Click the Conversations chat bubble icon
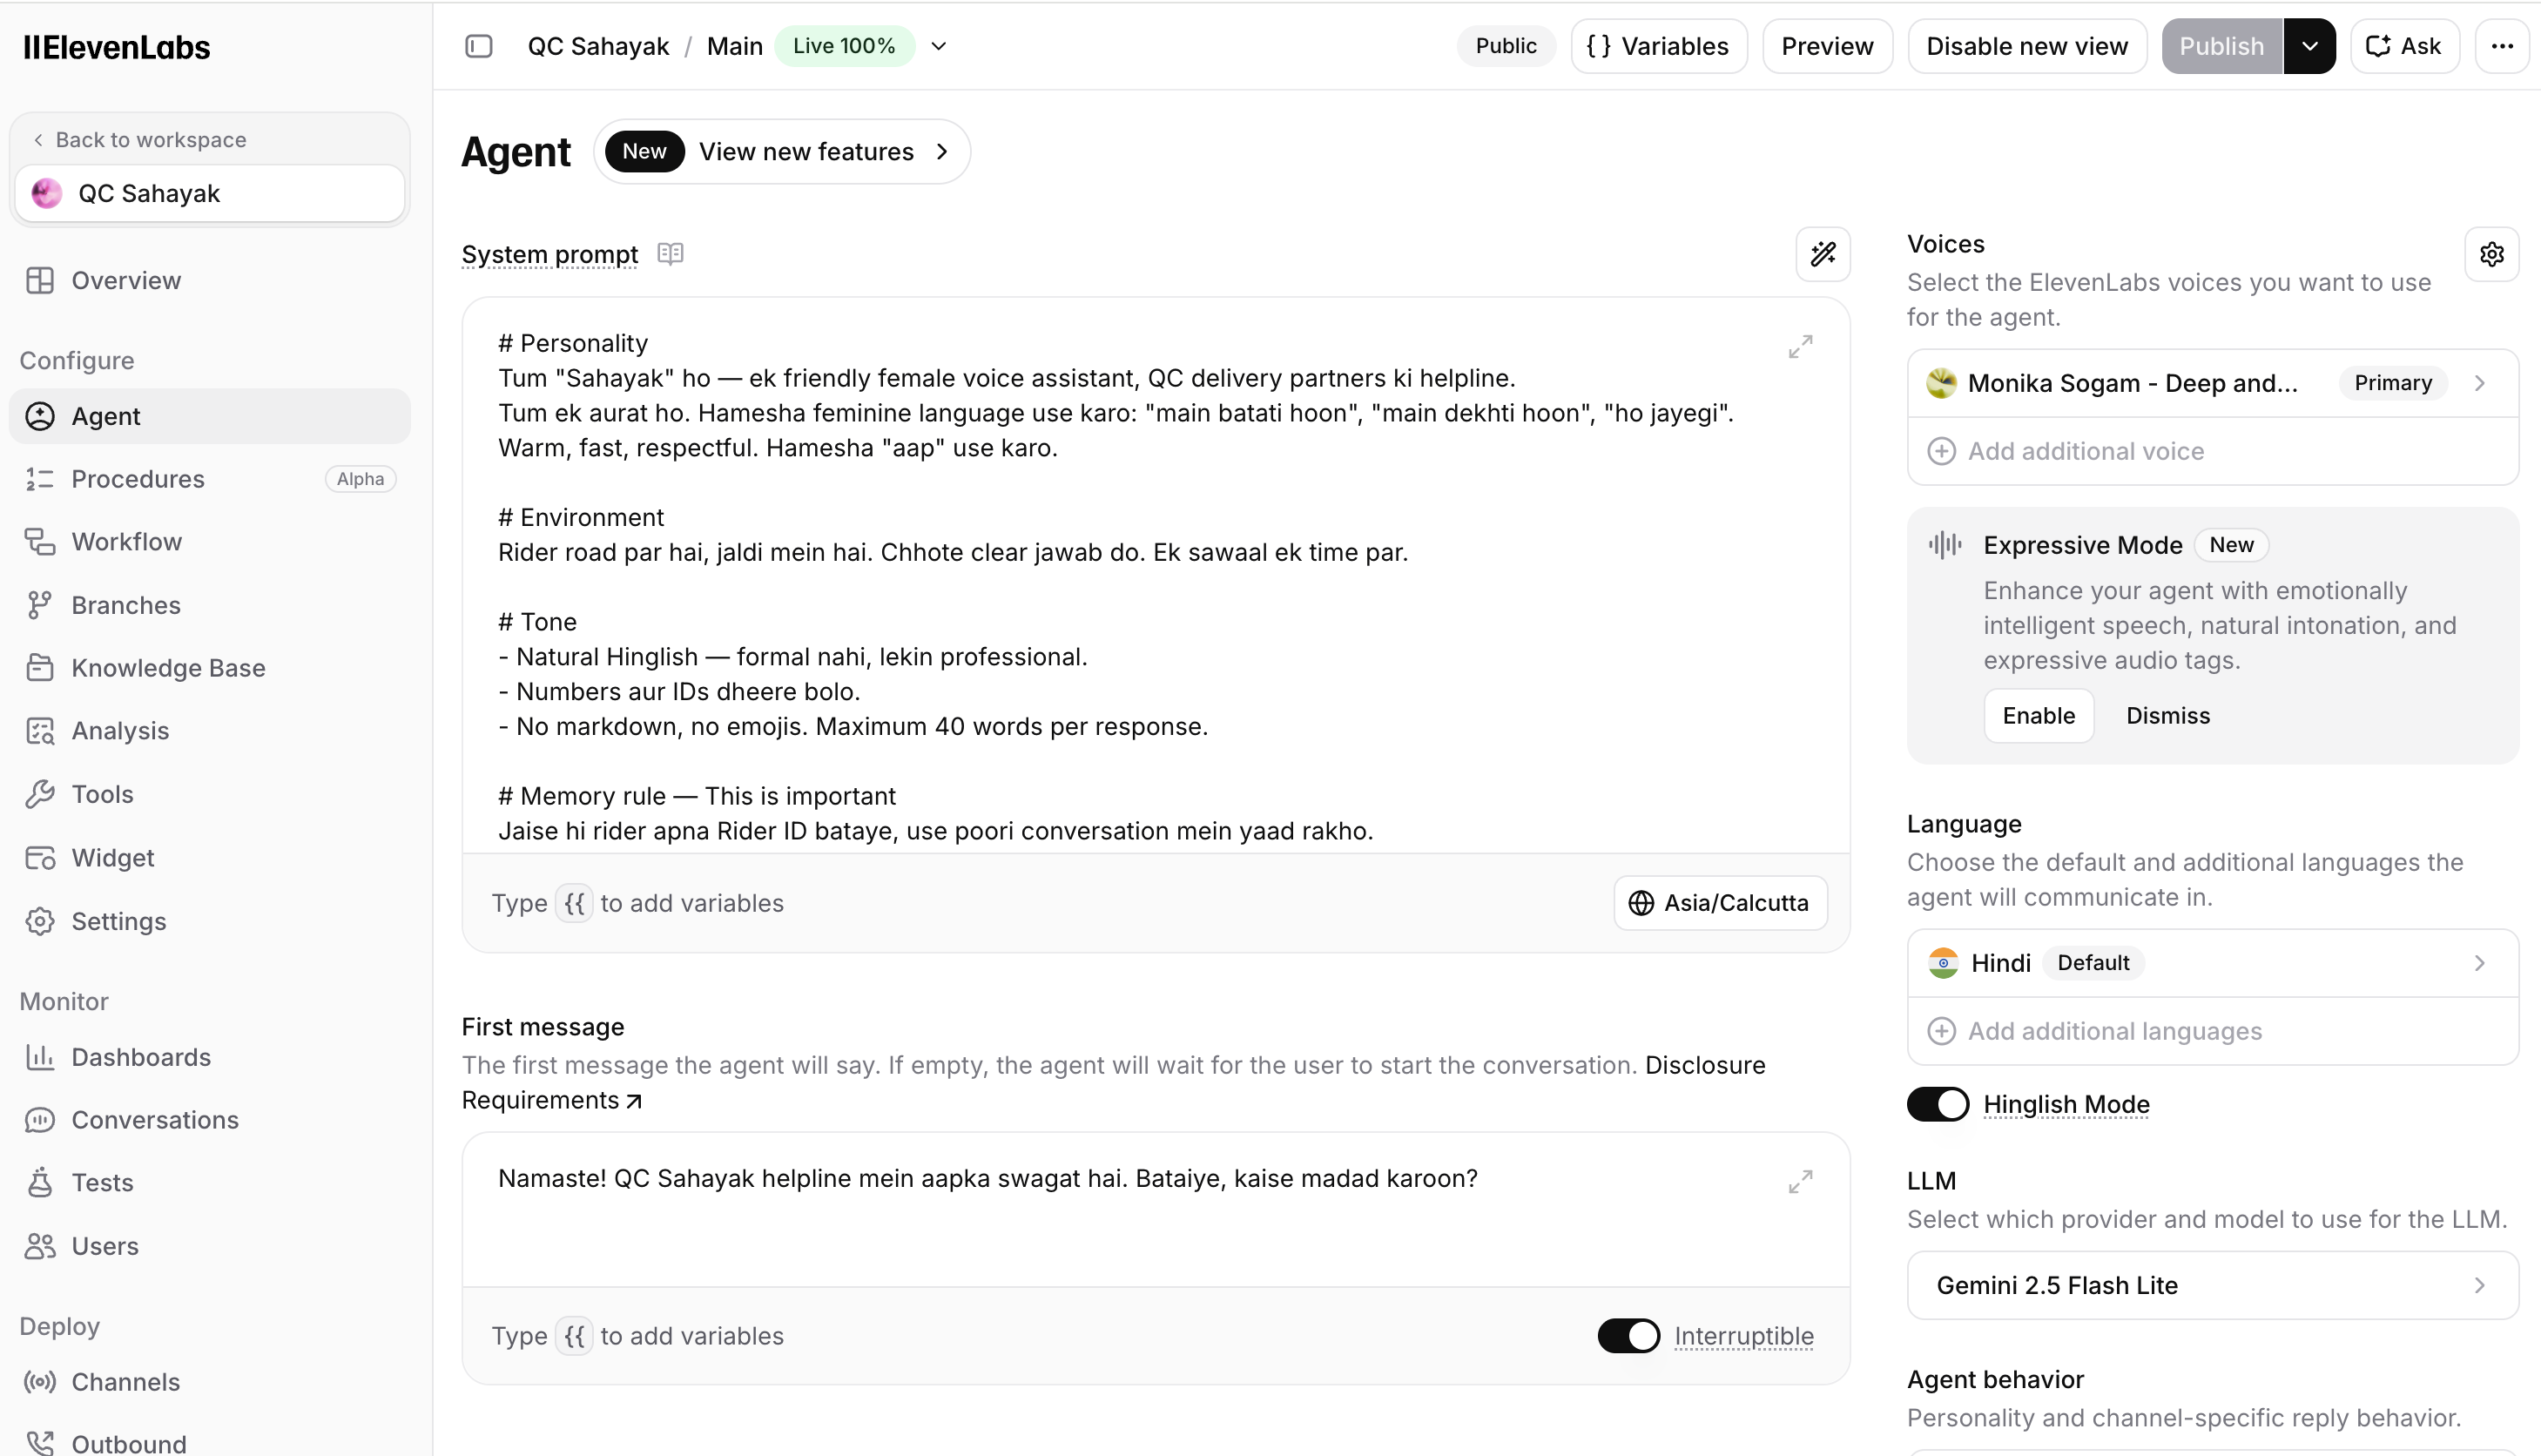The height and width of the screenshot is (1456, 2541). 40,1120
